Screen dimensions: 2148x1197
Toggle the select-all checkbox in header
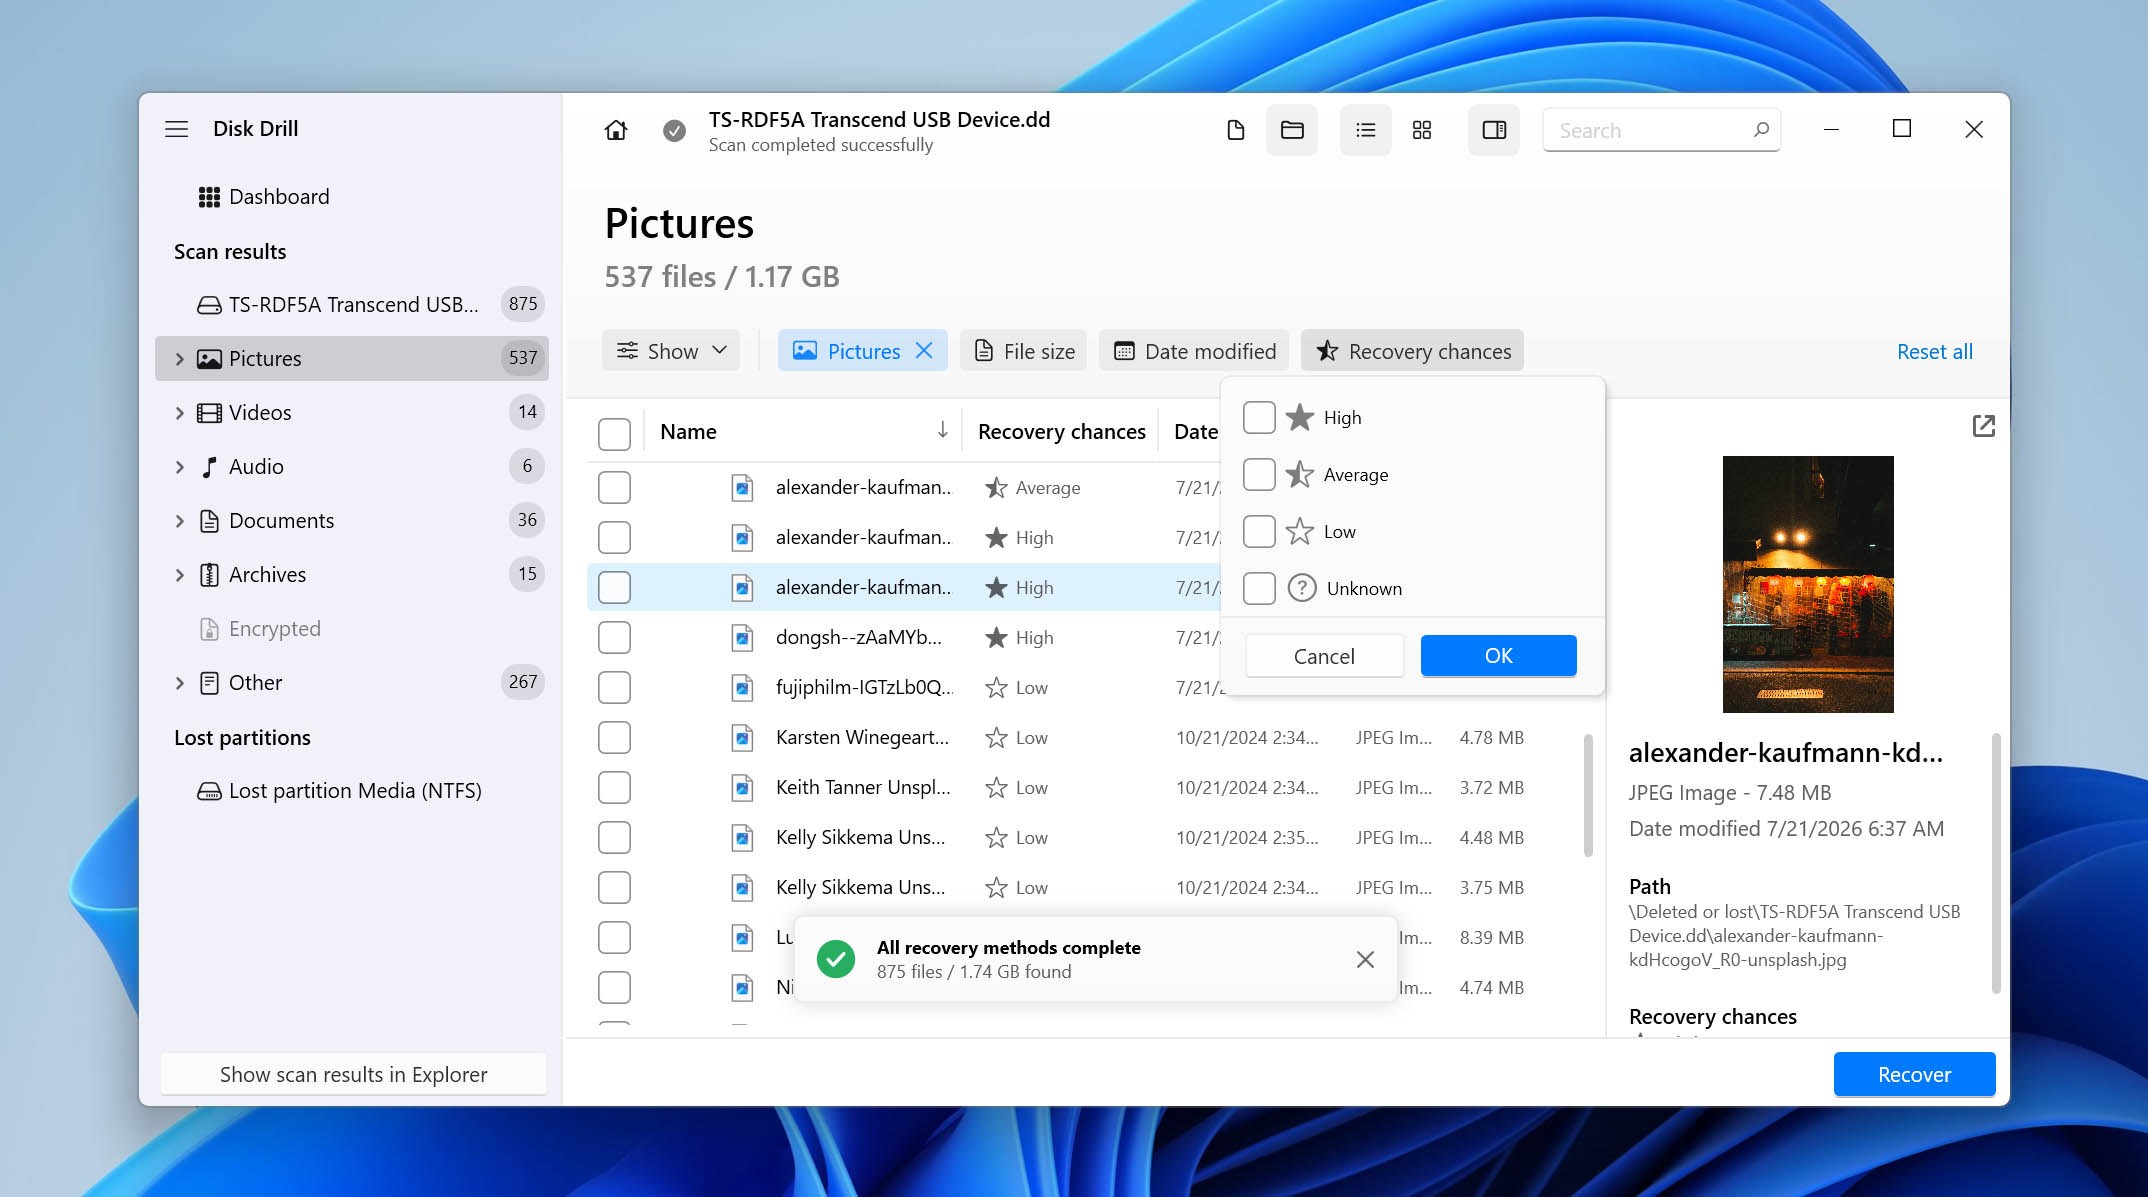(x=614, y=434)
